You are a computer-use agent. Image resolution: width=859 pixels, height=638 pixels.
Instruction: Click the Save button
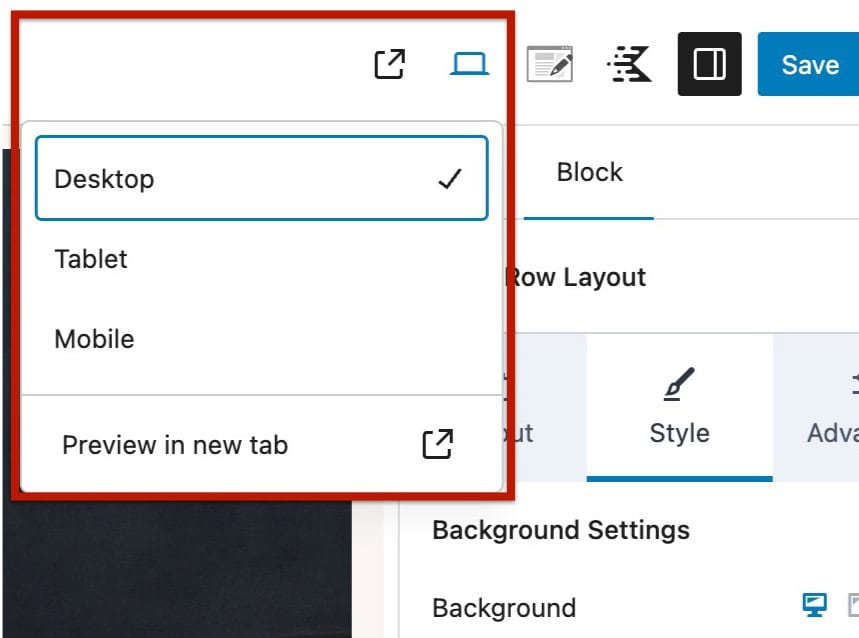pyautogui.click(x=812, y=64)
